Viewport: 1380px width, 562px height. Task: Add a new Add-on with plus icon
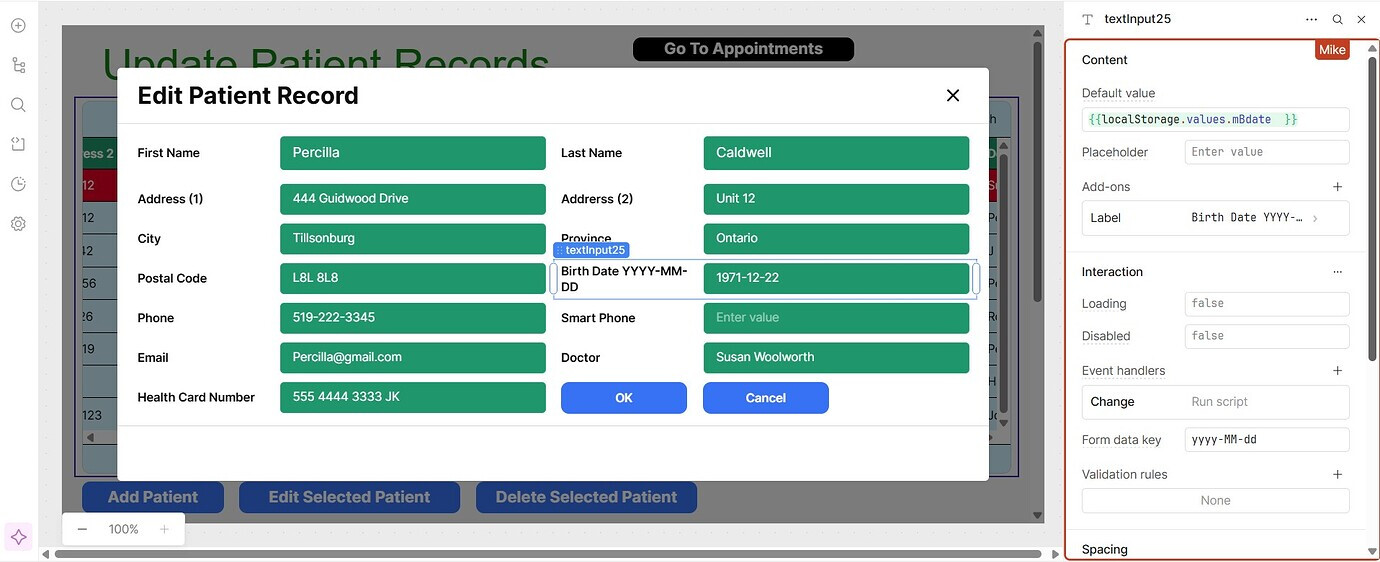[1337, 187]
